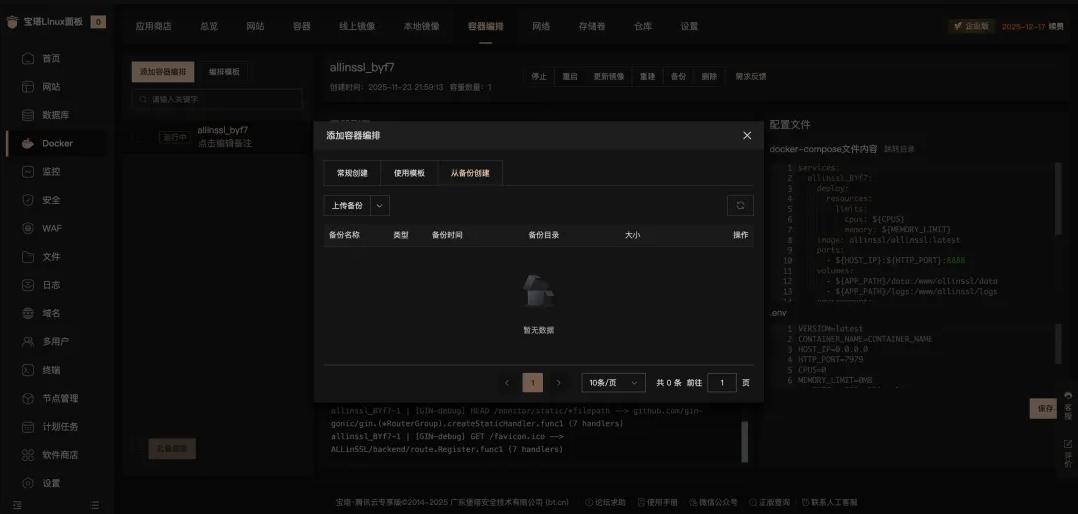Switch to the 使用模板 tab
This screenshot has height=514, width=1078.
click(409, 173)
